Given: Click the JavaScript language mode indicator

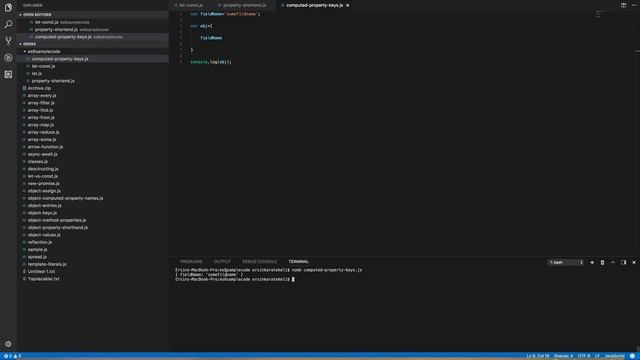Looking at the screenshot, I should 614,356.
